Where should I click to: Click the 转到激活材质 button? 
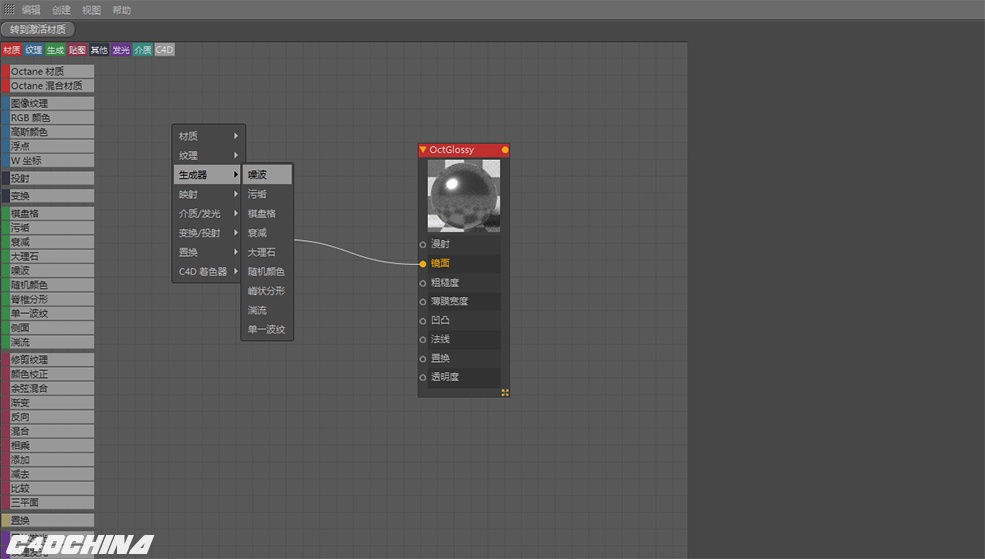tap(38, 30)
